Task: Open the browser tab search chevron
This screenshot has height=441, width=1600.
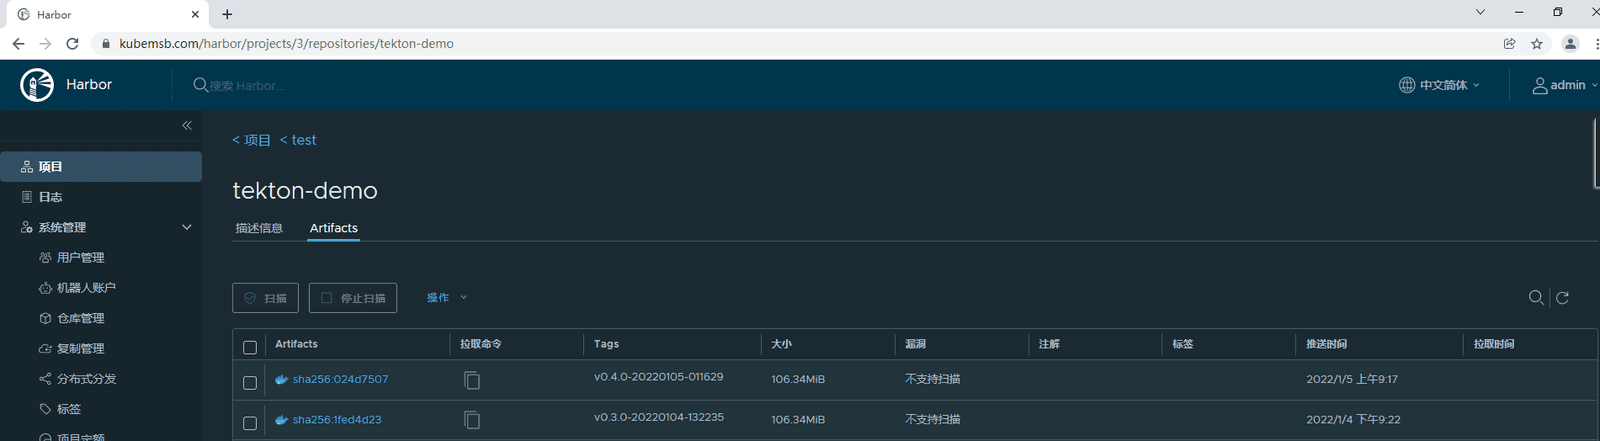Action: coord(1480,12)
